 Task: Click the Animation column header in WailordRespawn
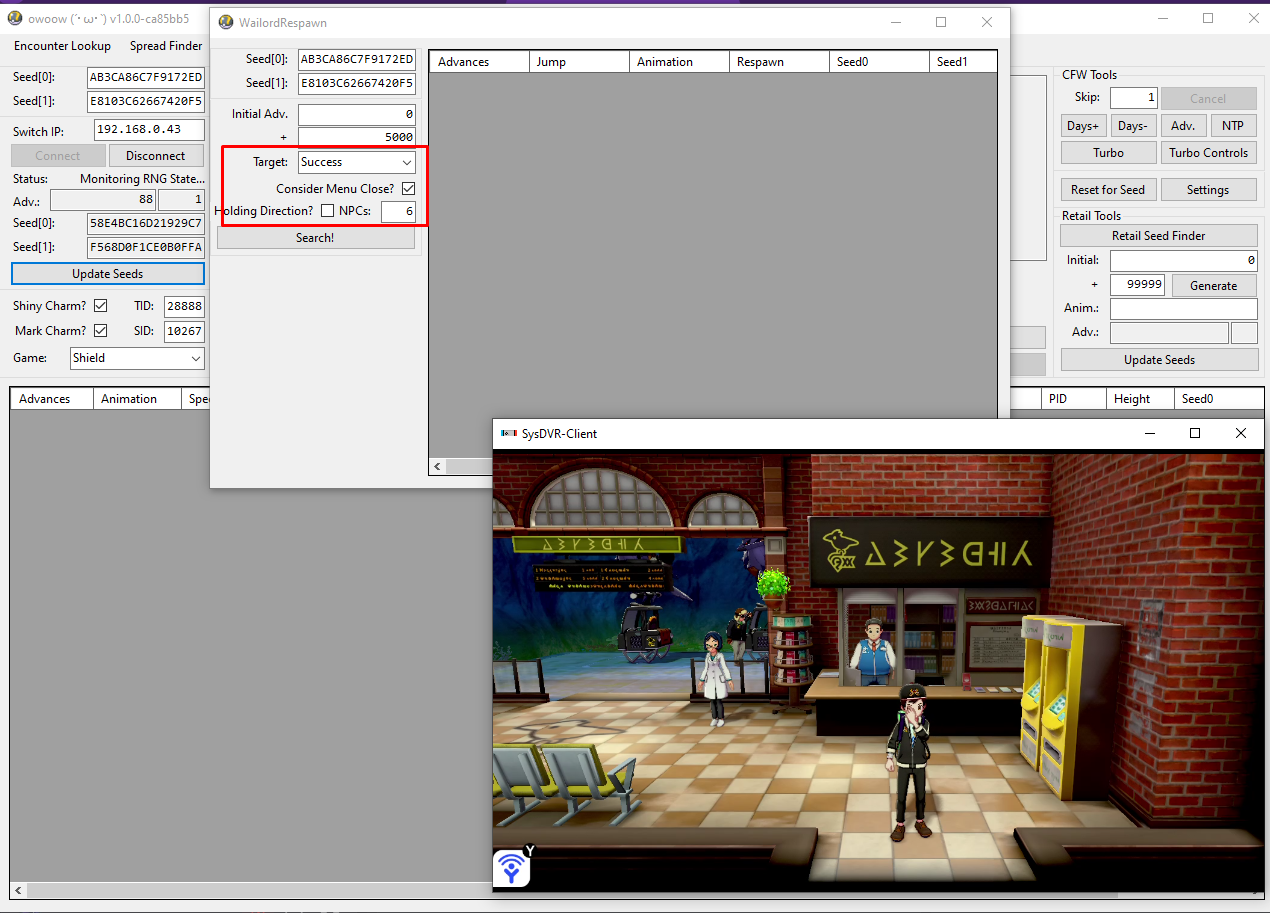(679, 62)
